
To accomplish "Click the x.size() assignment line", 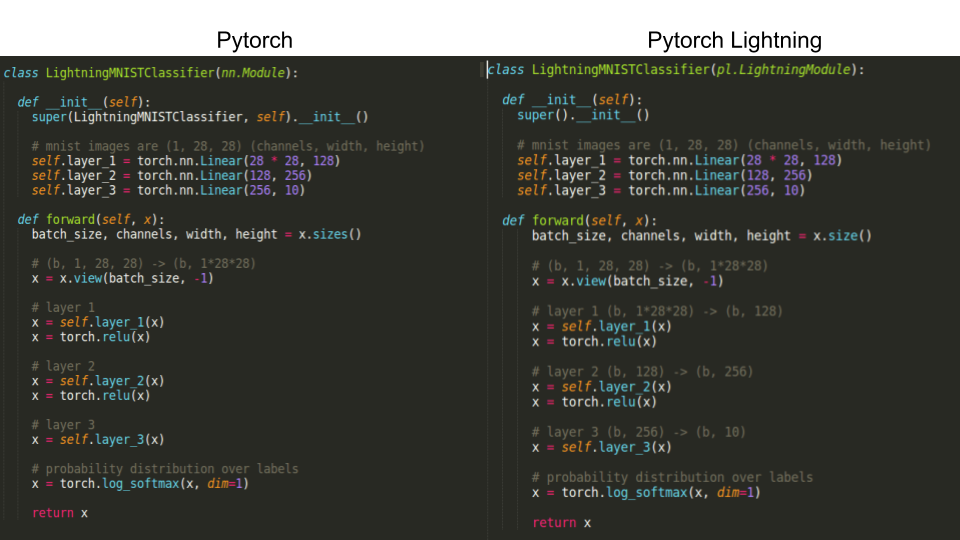I will click(702, 236).
